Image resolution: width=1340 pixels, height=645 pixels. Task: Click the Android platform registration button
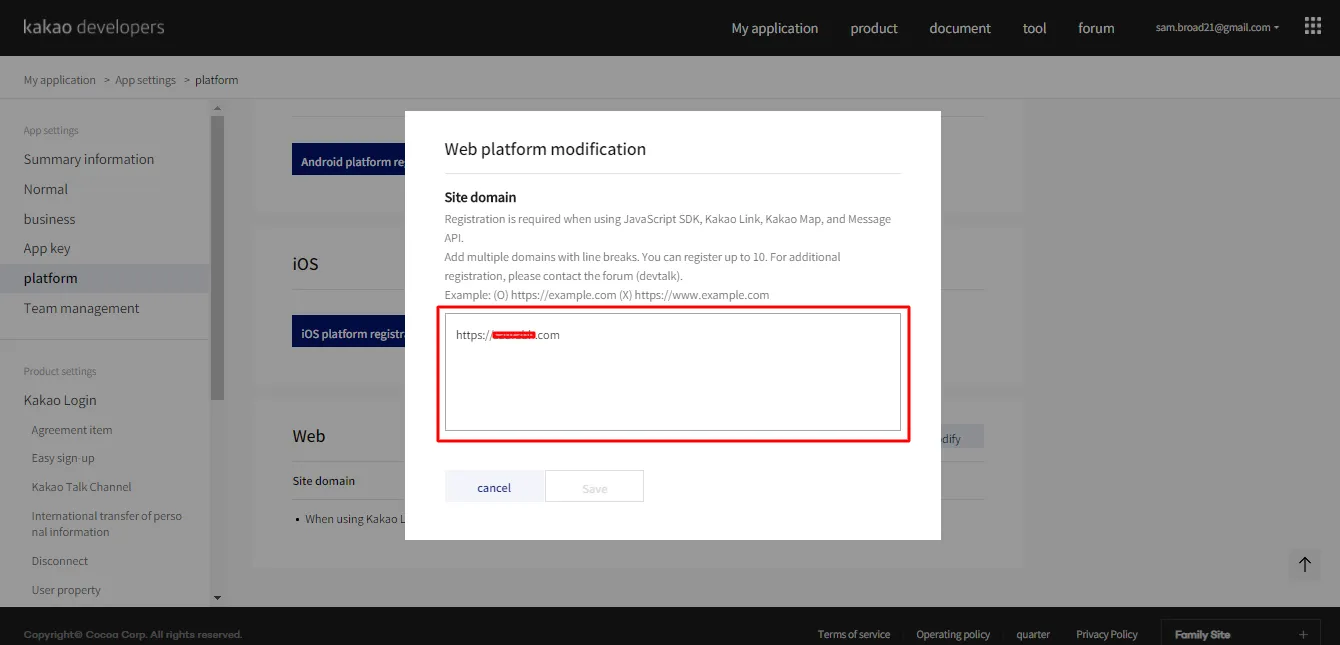point(349,161)
